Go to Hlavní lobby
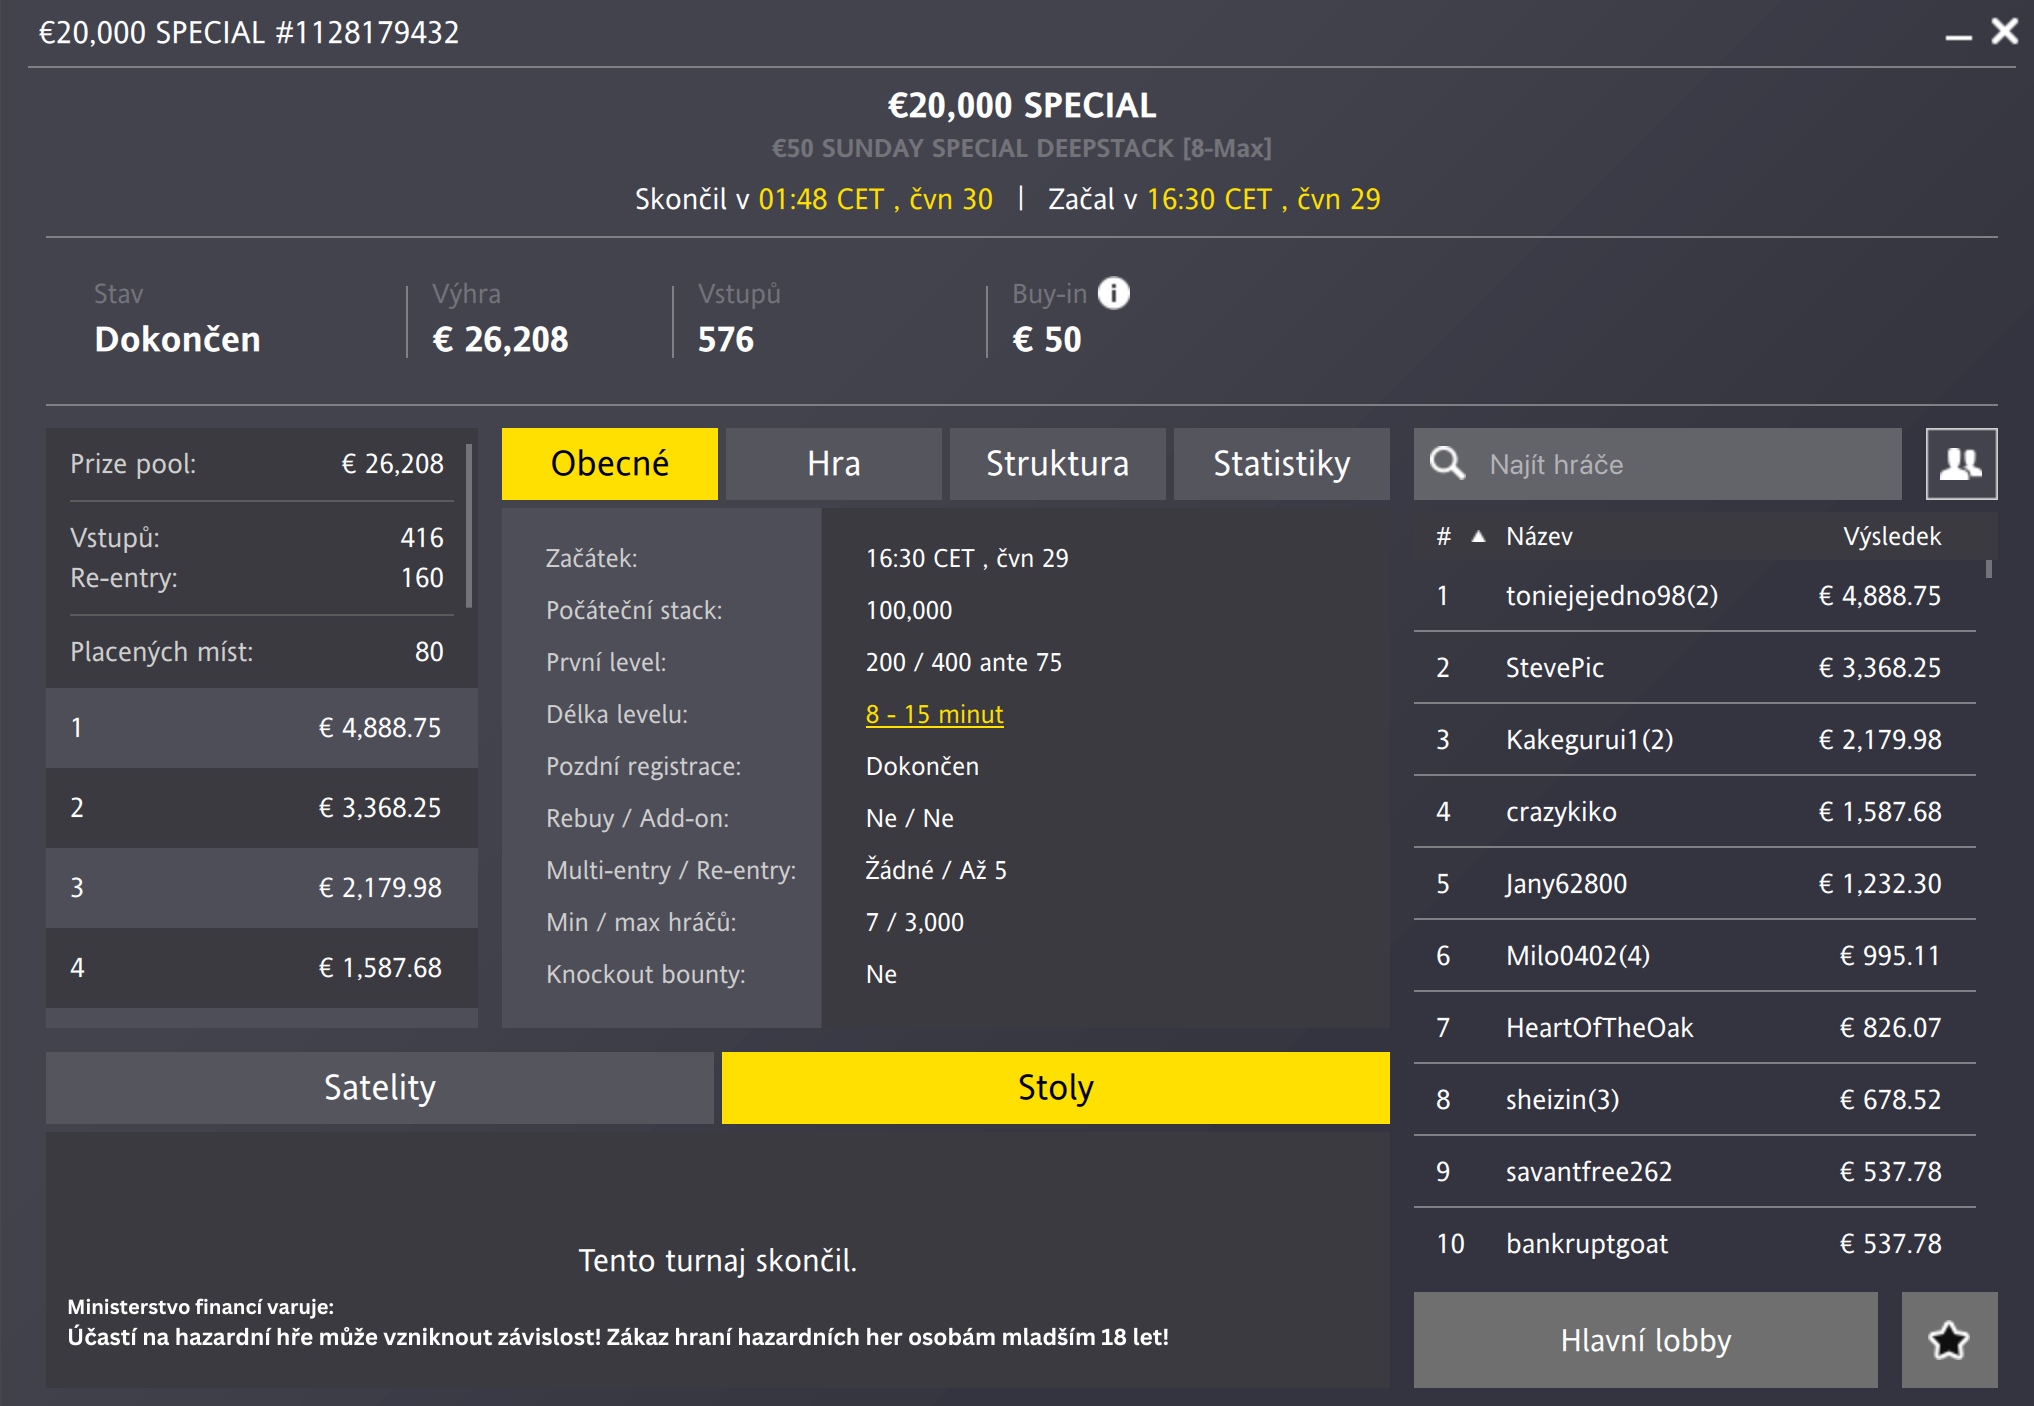This screenshot has height=1406, width=2034. pyautogui.click(x=1645, y=1340)
